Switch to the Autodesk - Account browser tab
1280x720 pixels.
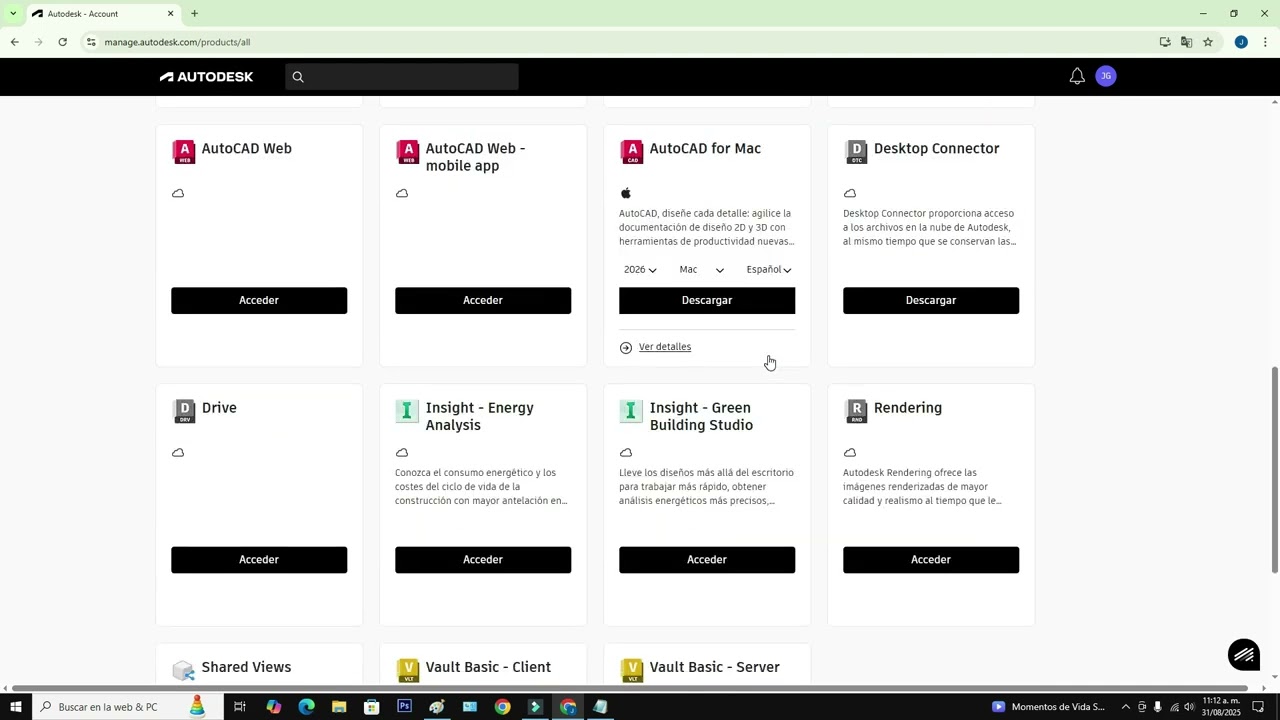coord(102,14)
